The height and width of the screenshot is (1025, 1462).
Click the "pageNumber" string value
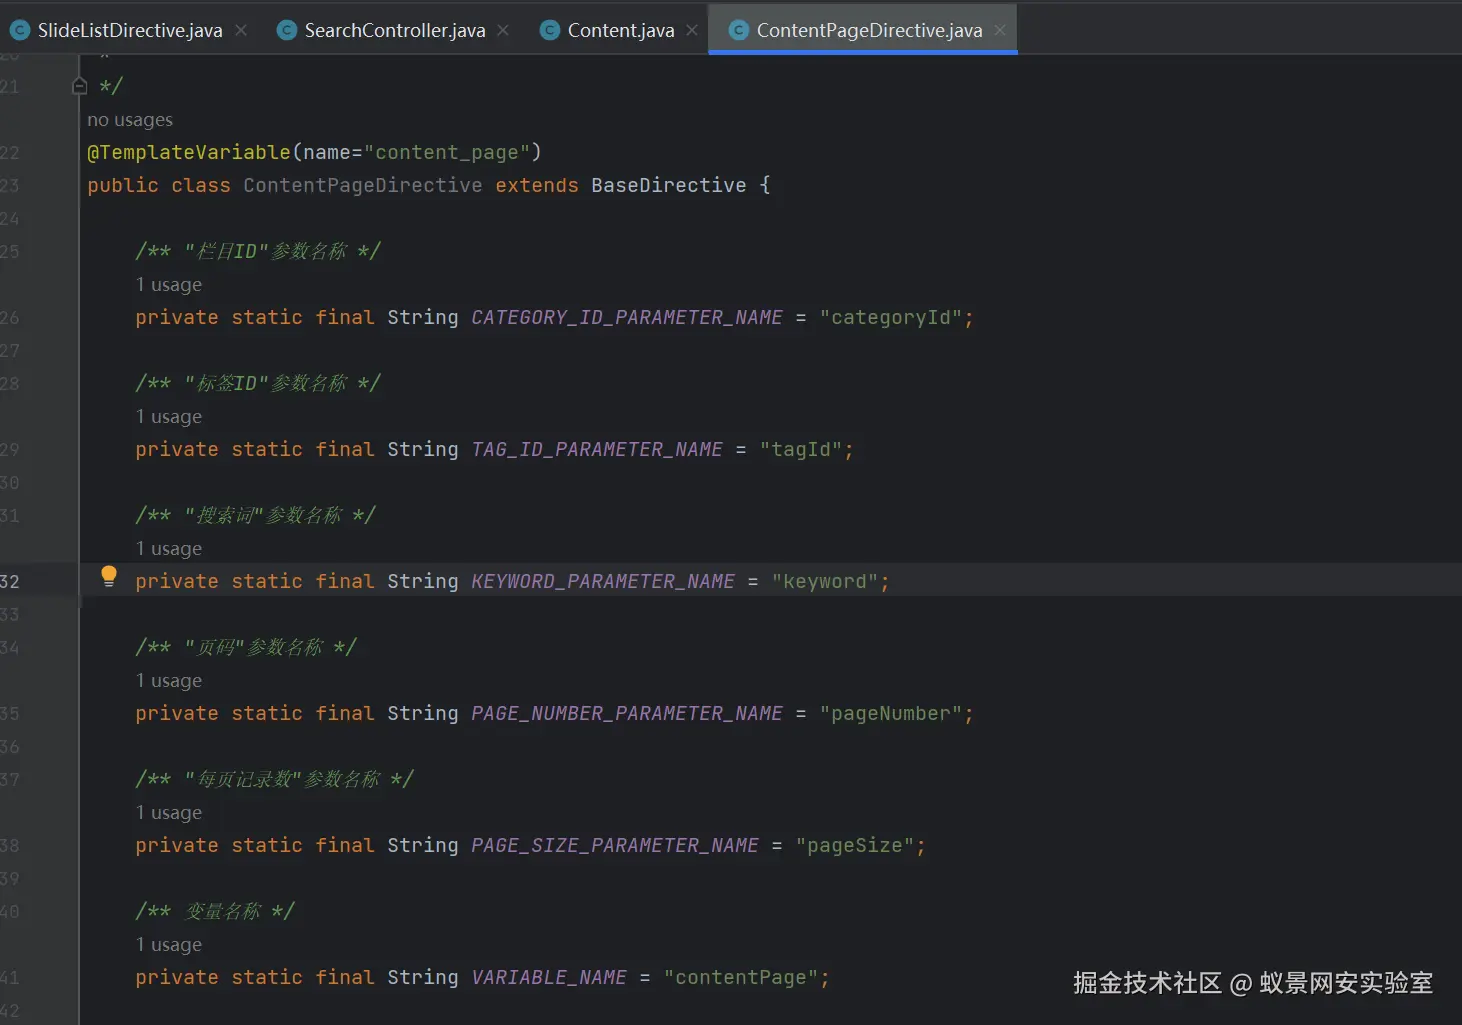(891, 713)
